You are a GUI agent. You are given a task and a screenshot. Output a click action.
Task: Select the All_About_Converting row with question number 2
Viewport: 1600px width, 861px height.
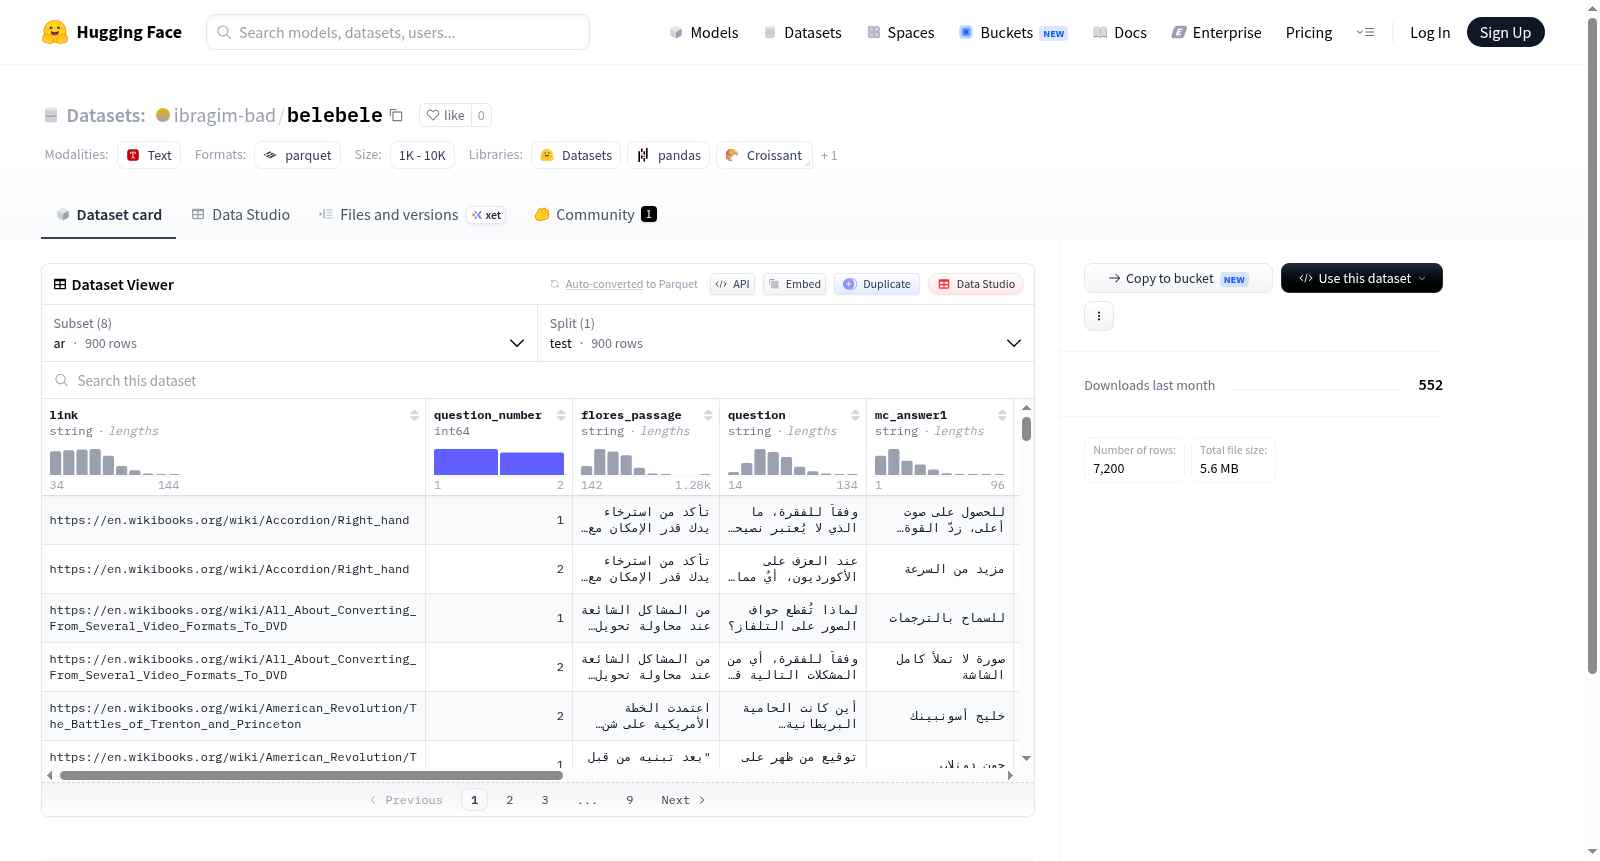click(x=528, y=667)
